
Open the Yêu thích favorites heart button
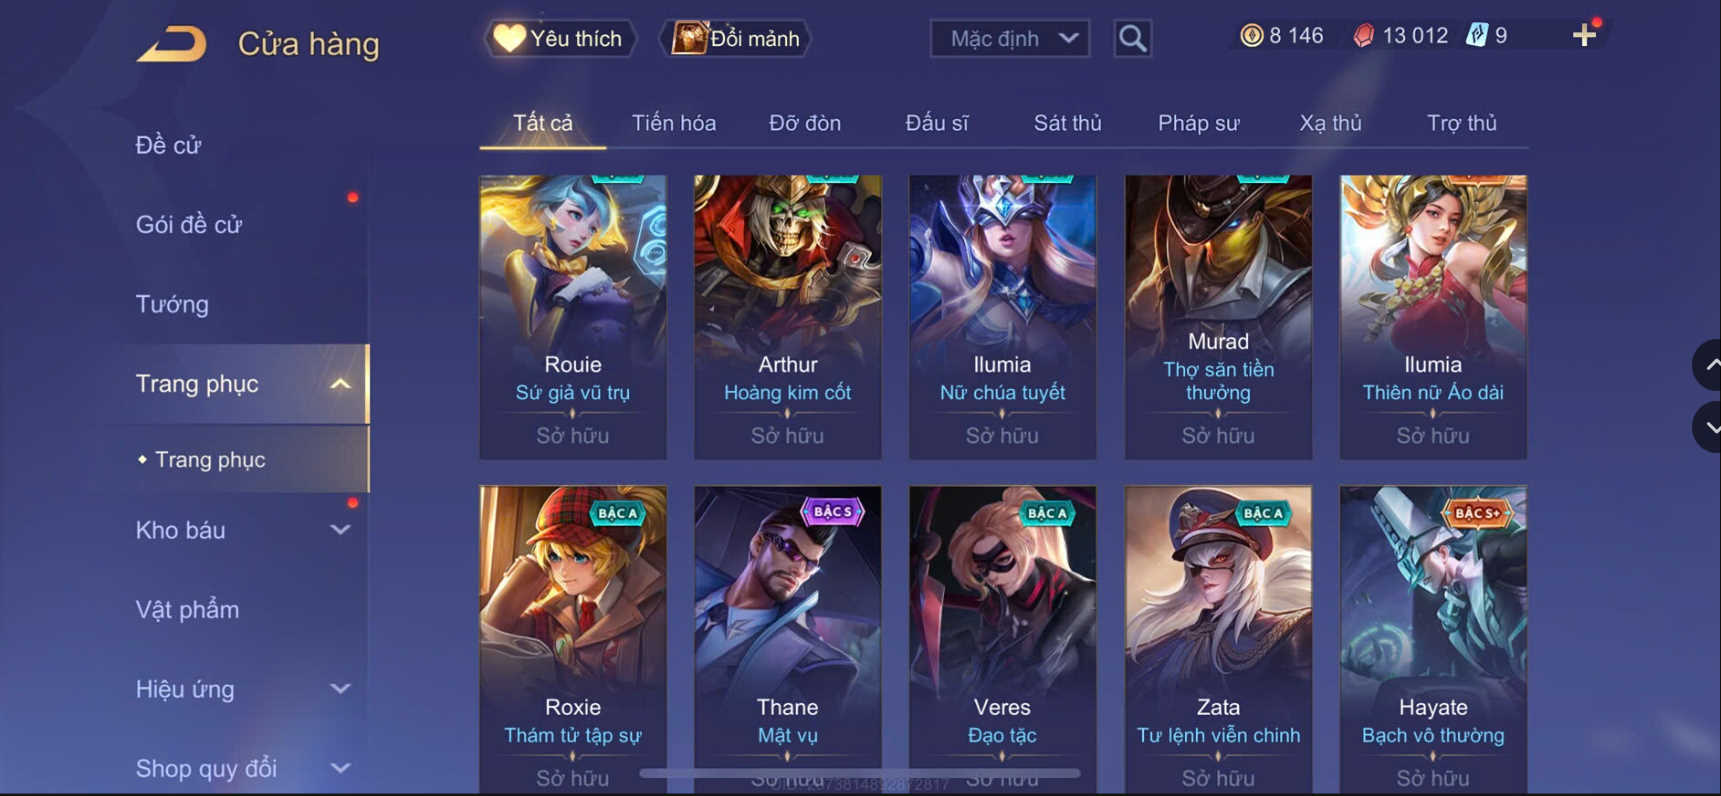pos(559,39)
